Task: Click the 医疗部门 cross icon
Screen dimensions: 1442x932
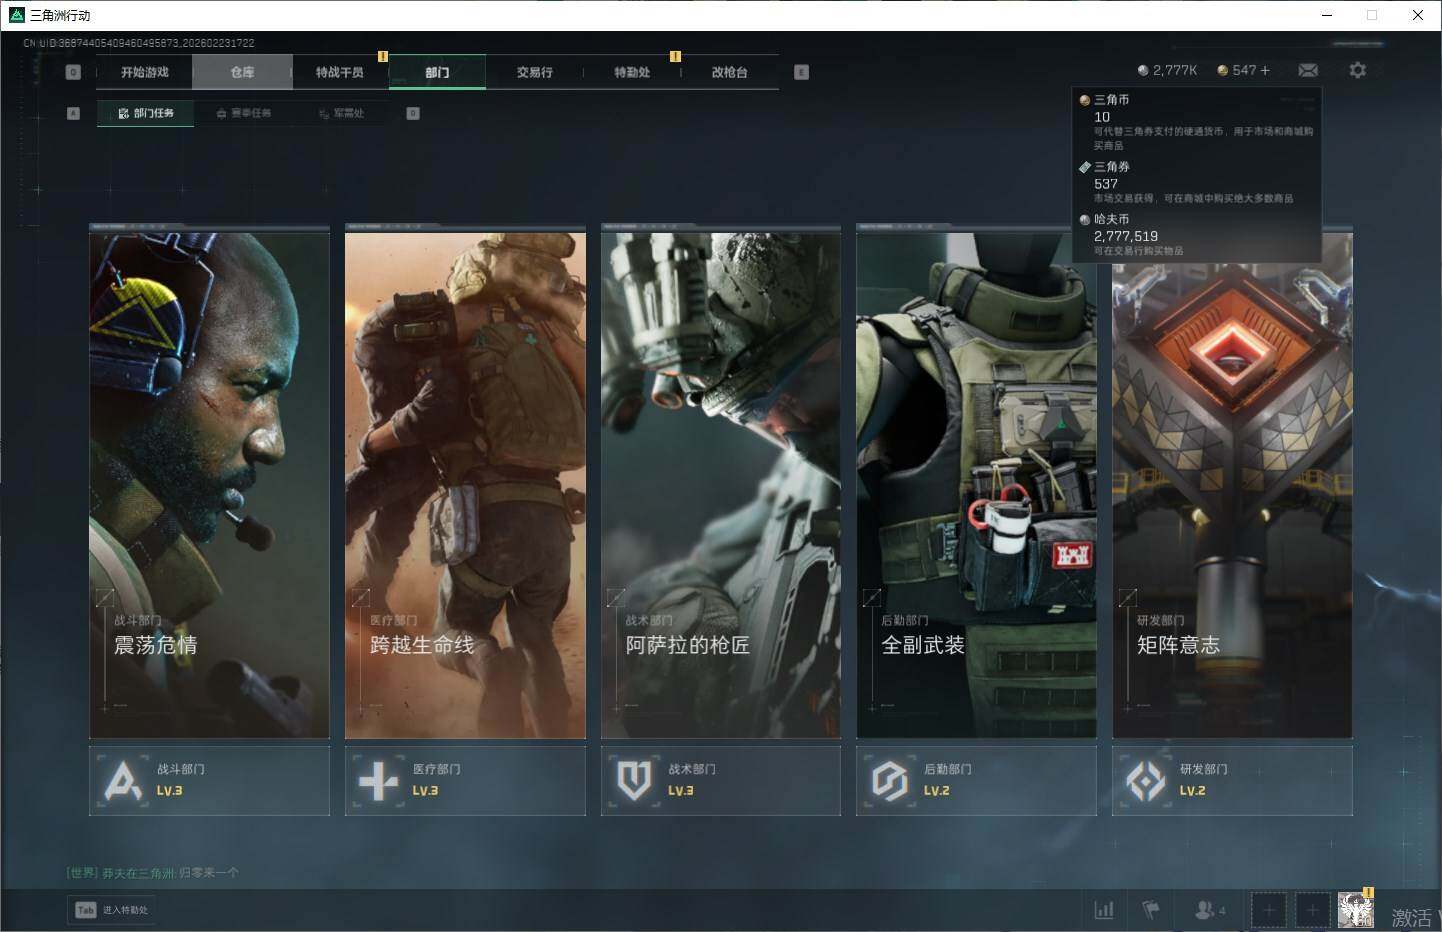Action: tap(378, 781)
